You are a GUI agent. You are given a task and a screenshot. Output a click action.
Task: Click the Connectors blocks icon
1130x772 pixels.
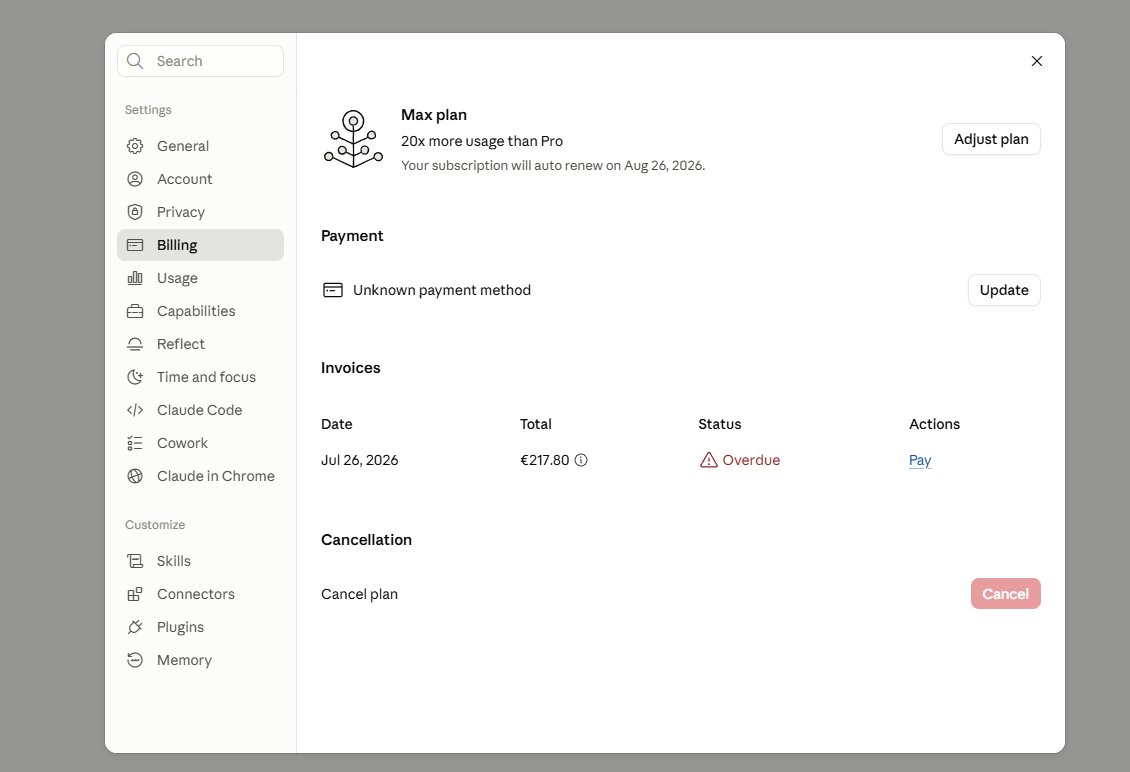point(135,594)
